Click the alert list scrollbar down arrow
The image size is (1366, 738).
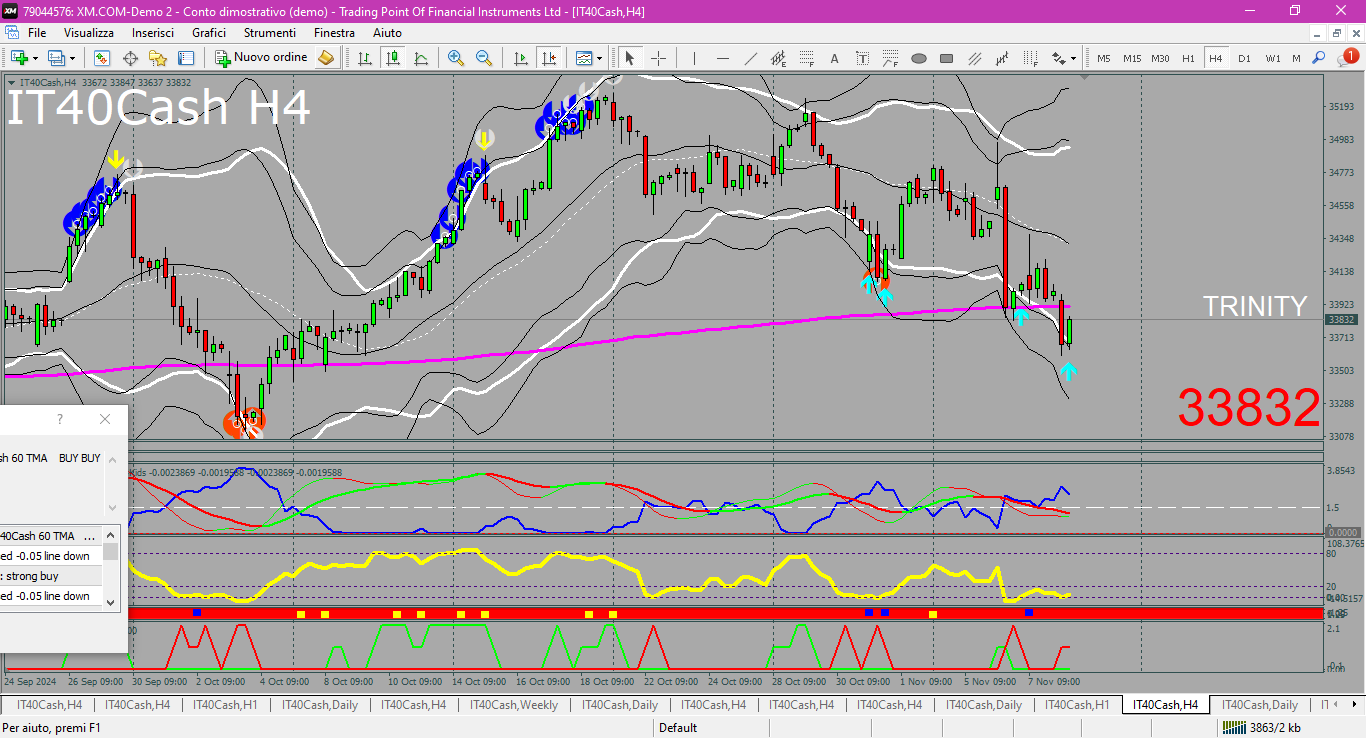pyautogui.click(x=111, y=603)
